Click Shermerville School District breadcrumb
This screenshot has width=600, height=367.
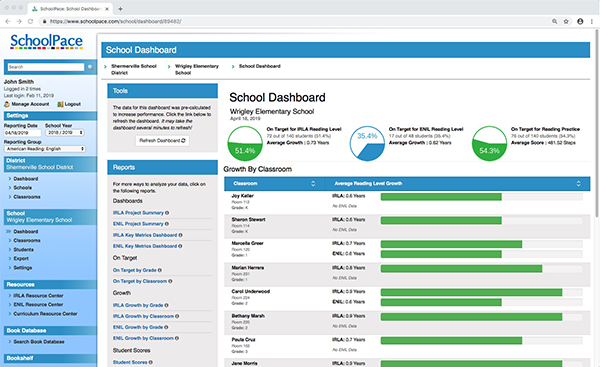(134, 69)
